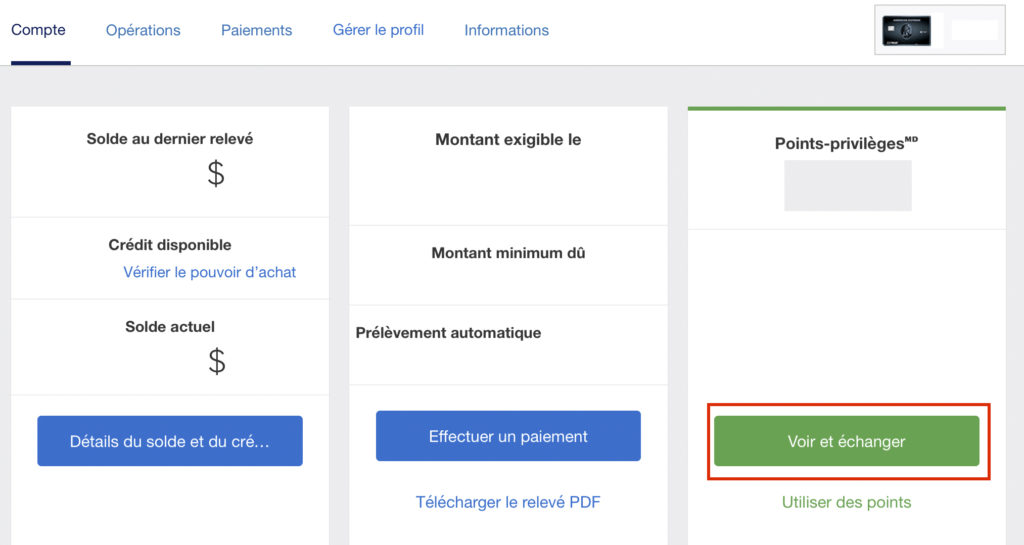Image resolution: width=1024 pixels, height=545 pixels.
Task: Click the Utiliser des points link
Action: [x=846, y=502]
